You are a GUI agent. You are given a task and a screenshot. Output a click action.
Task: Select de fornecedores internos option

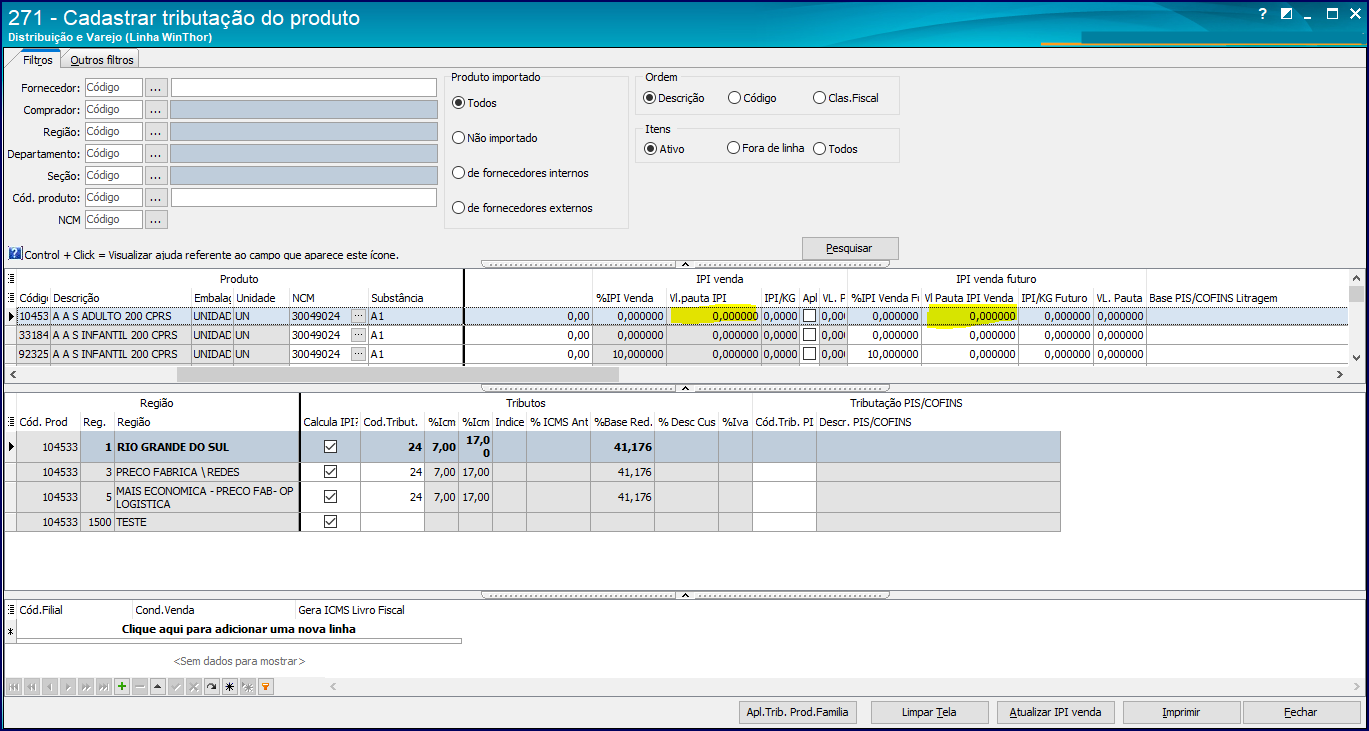coord(520,173)
